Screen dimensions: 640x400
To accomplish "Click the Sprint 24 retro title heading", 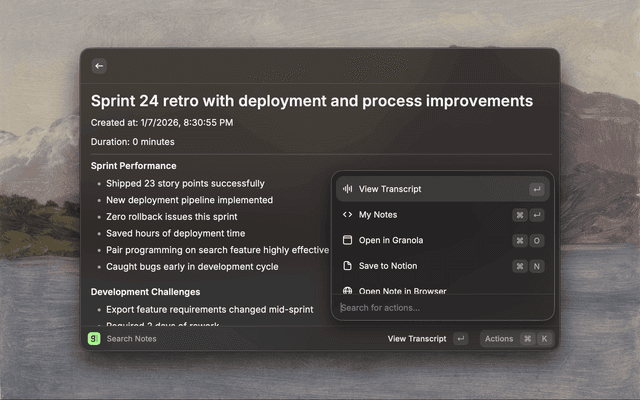I will click(311, 101).
